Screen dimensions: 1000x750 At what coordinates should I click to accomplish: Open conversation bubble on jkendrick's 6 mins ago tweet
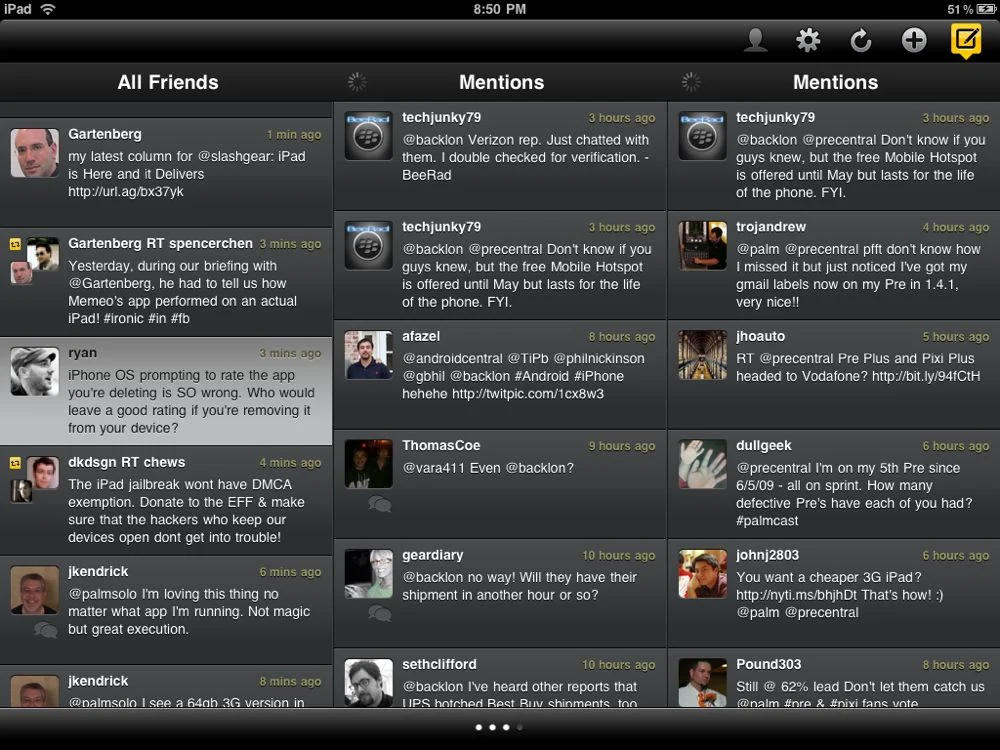46,630
